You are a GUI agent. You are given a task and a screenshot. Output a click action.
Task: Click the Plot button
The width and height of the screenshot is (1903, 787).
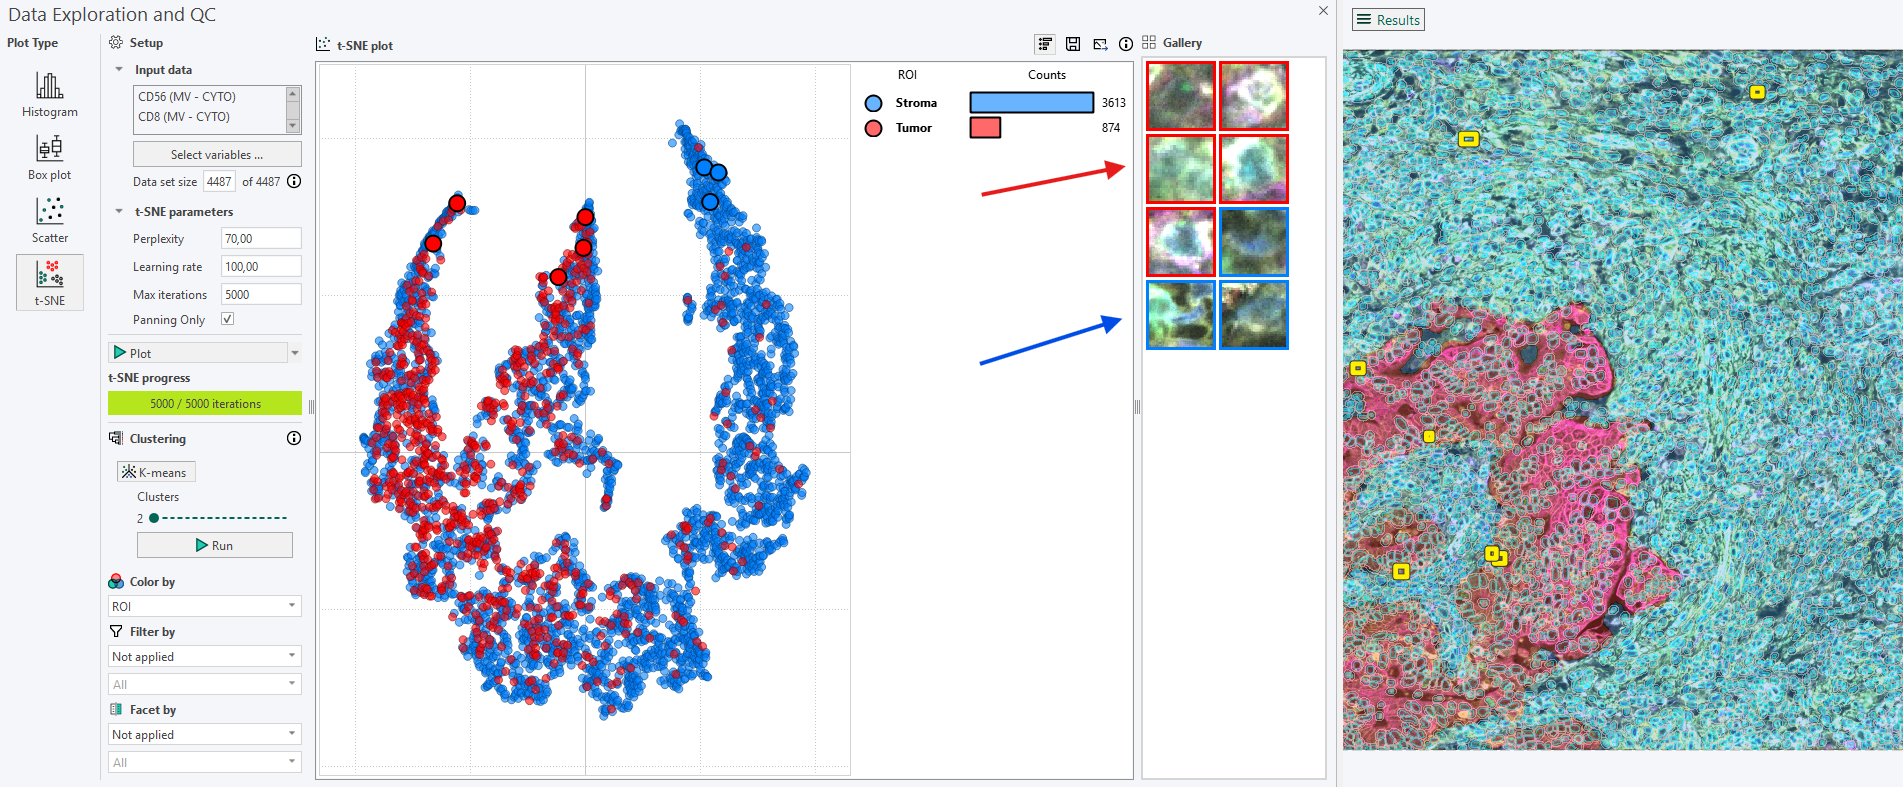pyautogui.click(x=197, y=353)
